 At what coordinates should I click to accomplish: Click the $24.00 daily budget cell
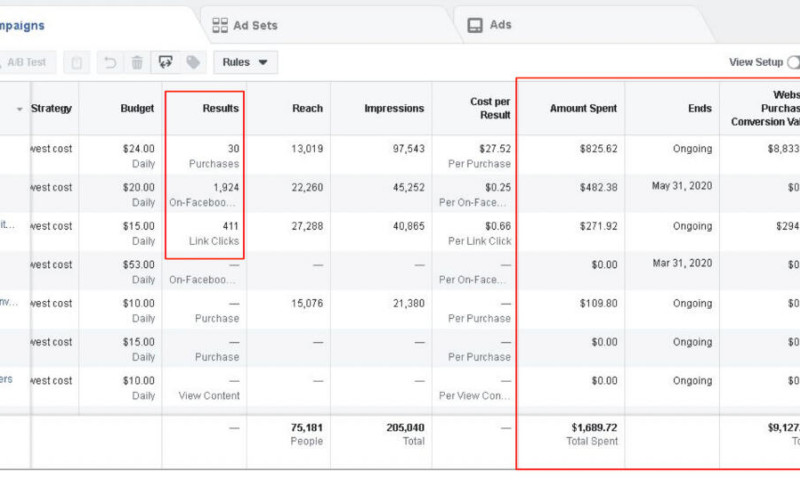pyautogui.click(x=137, y=149)
